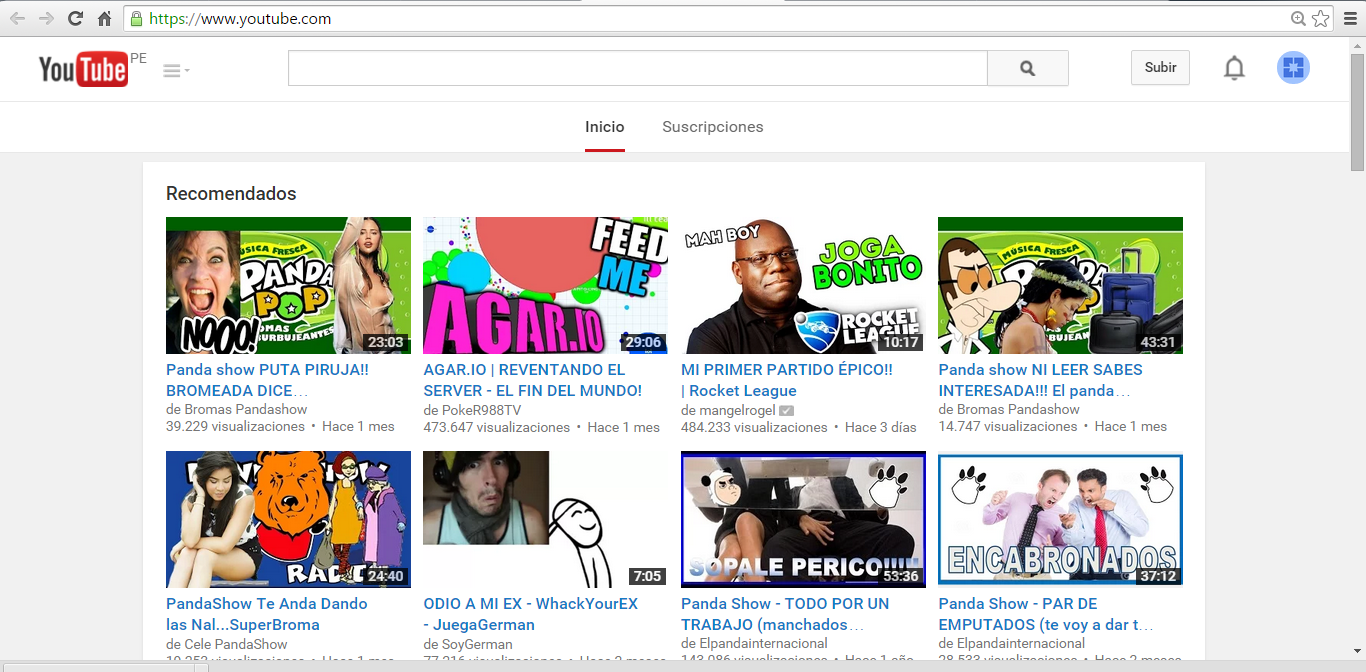Open the YouTube guide menu dropdown
This screenshot has width=1366, height=672.
[x=176, y=70]
